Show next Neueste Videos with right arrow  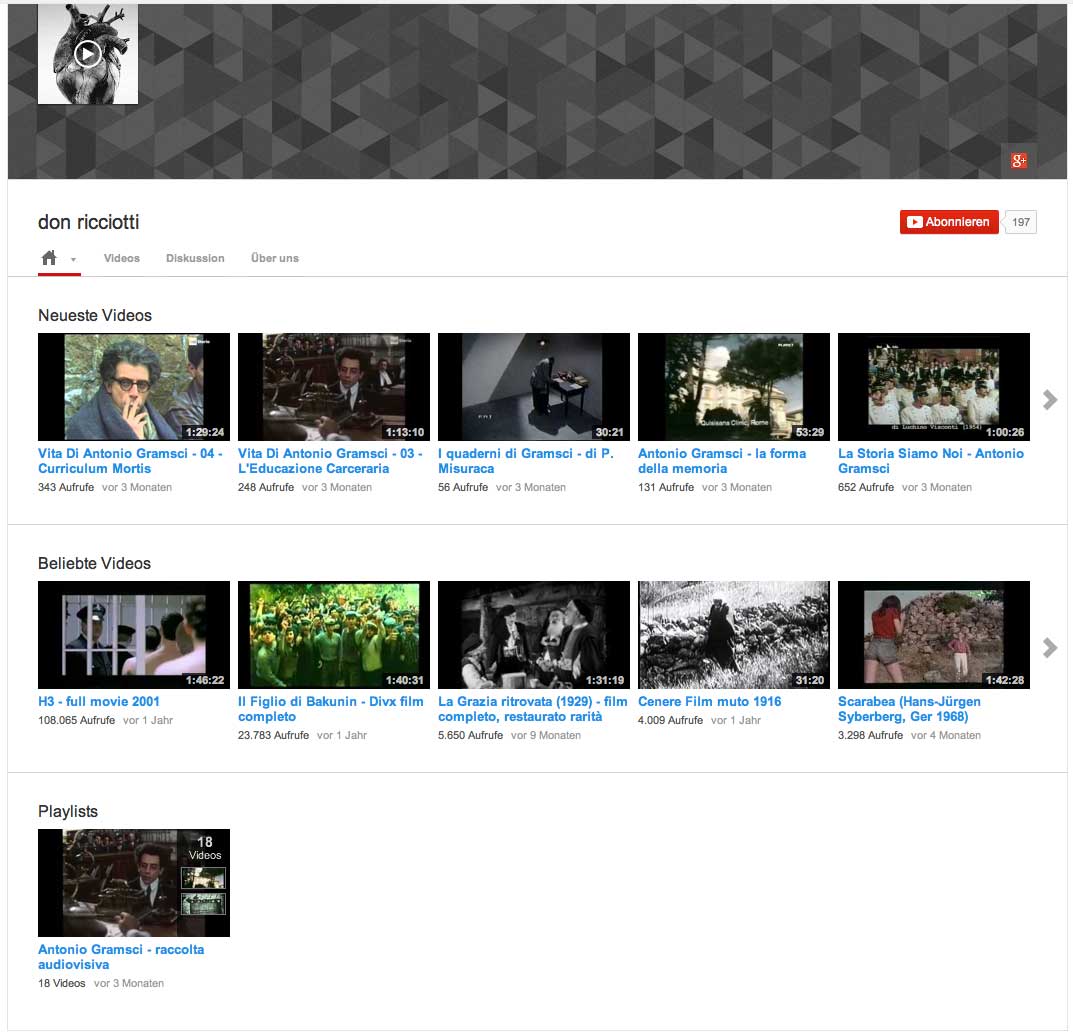1049,399
